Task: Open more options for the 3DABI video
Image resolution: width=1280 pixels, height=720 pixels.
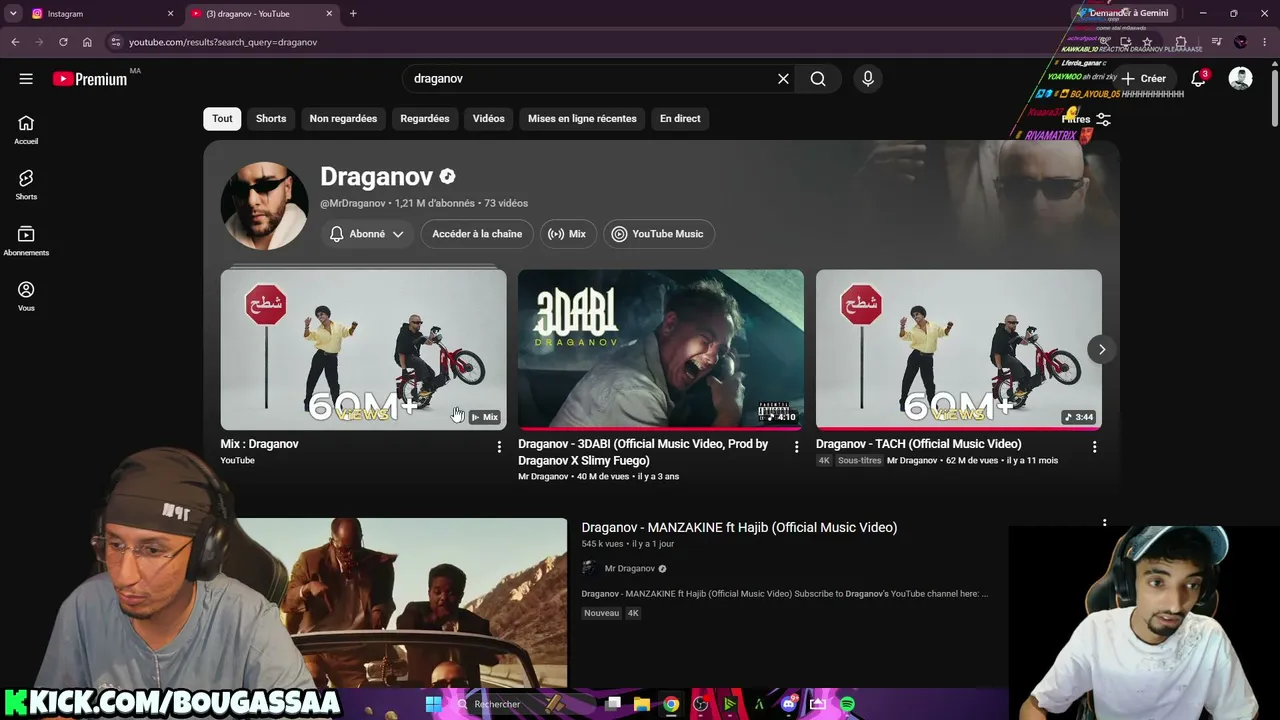Action: (x=796, y=447)
